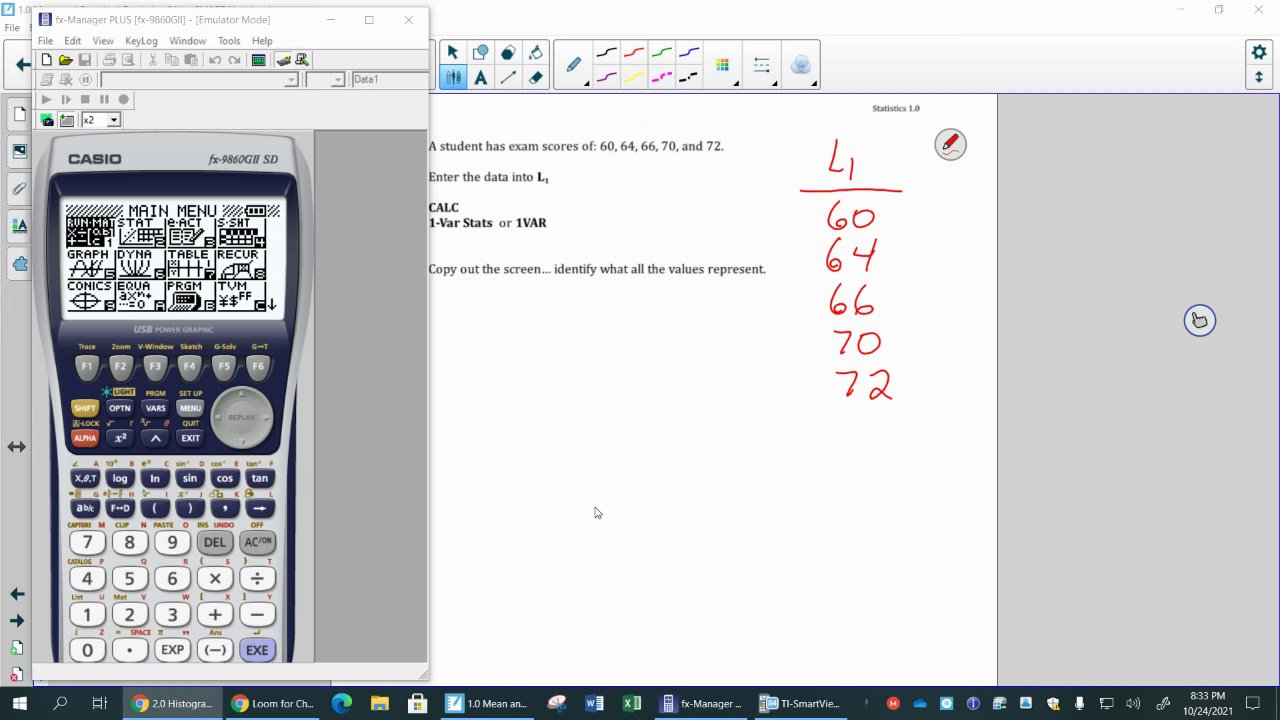Viewport: 1280px width, 720px height.
Task: Choose the Eraser tool in SMART Notebook
Action: coord(536,78)
